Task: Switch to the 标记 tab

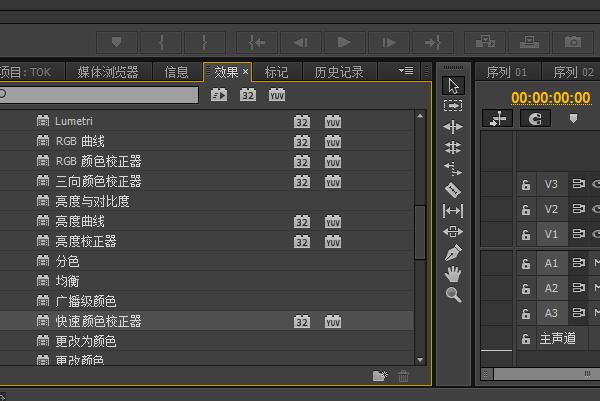Action: [x=277, y=72]
